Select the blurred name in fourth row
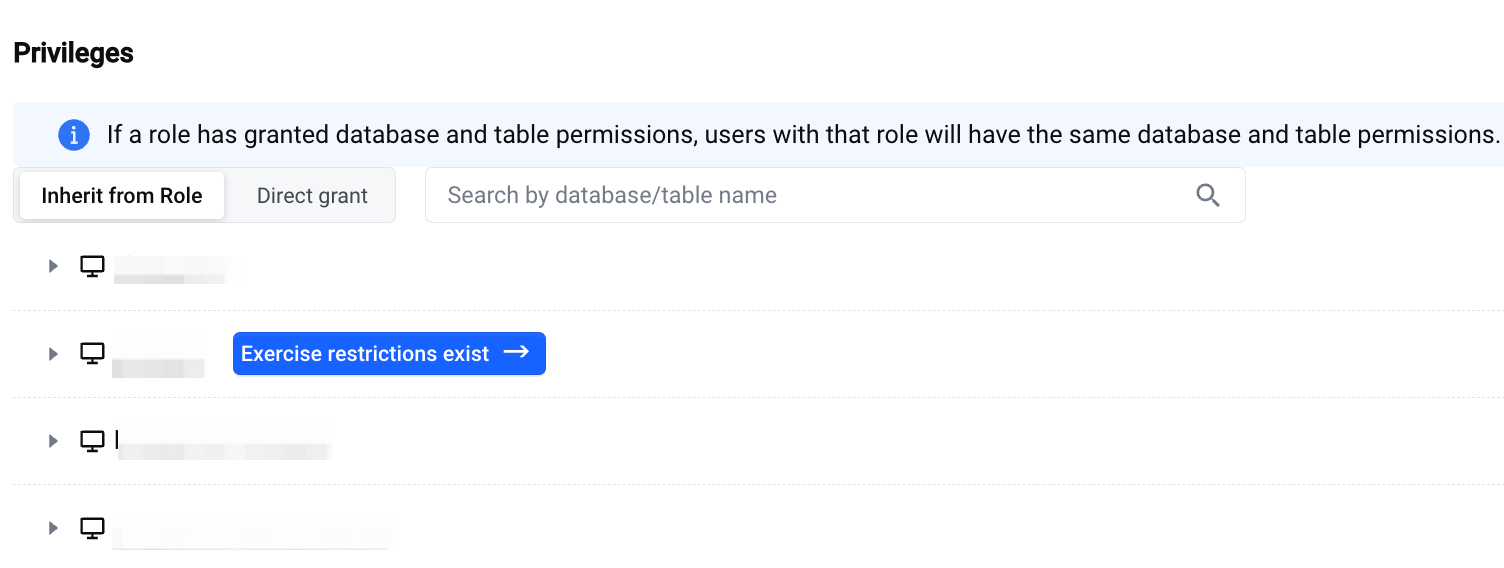This screenshot has height=568, width=1504. point(252,532)
